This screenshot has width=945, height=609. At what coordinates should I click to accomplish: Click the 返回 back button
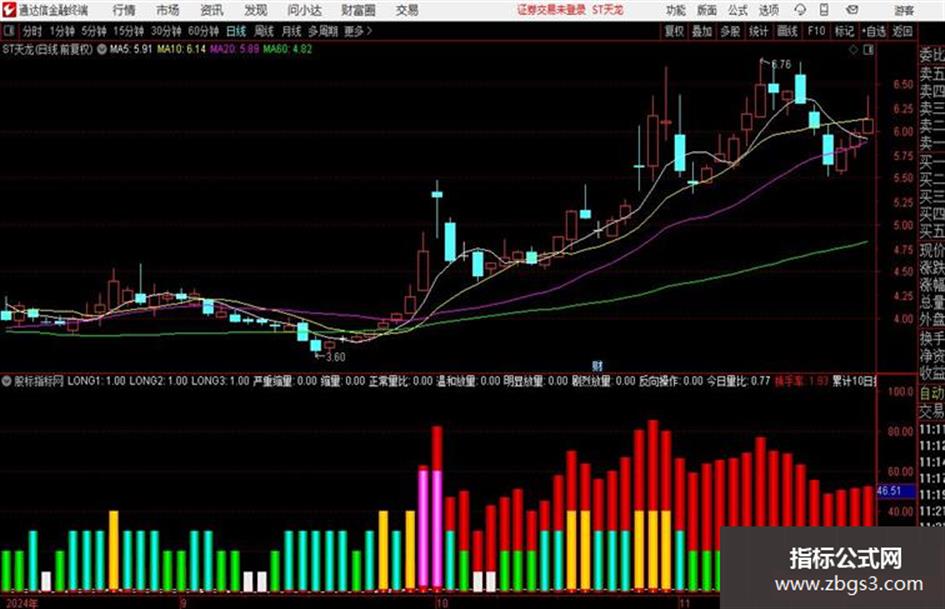click(902, 31)
